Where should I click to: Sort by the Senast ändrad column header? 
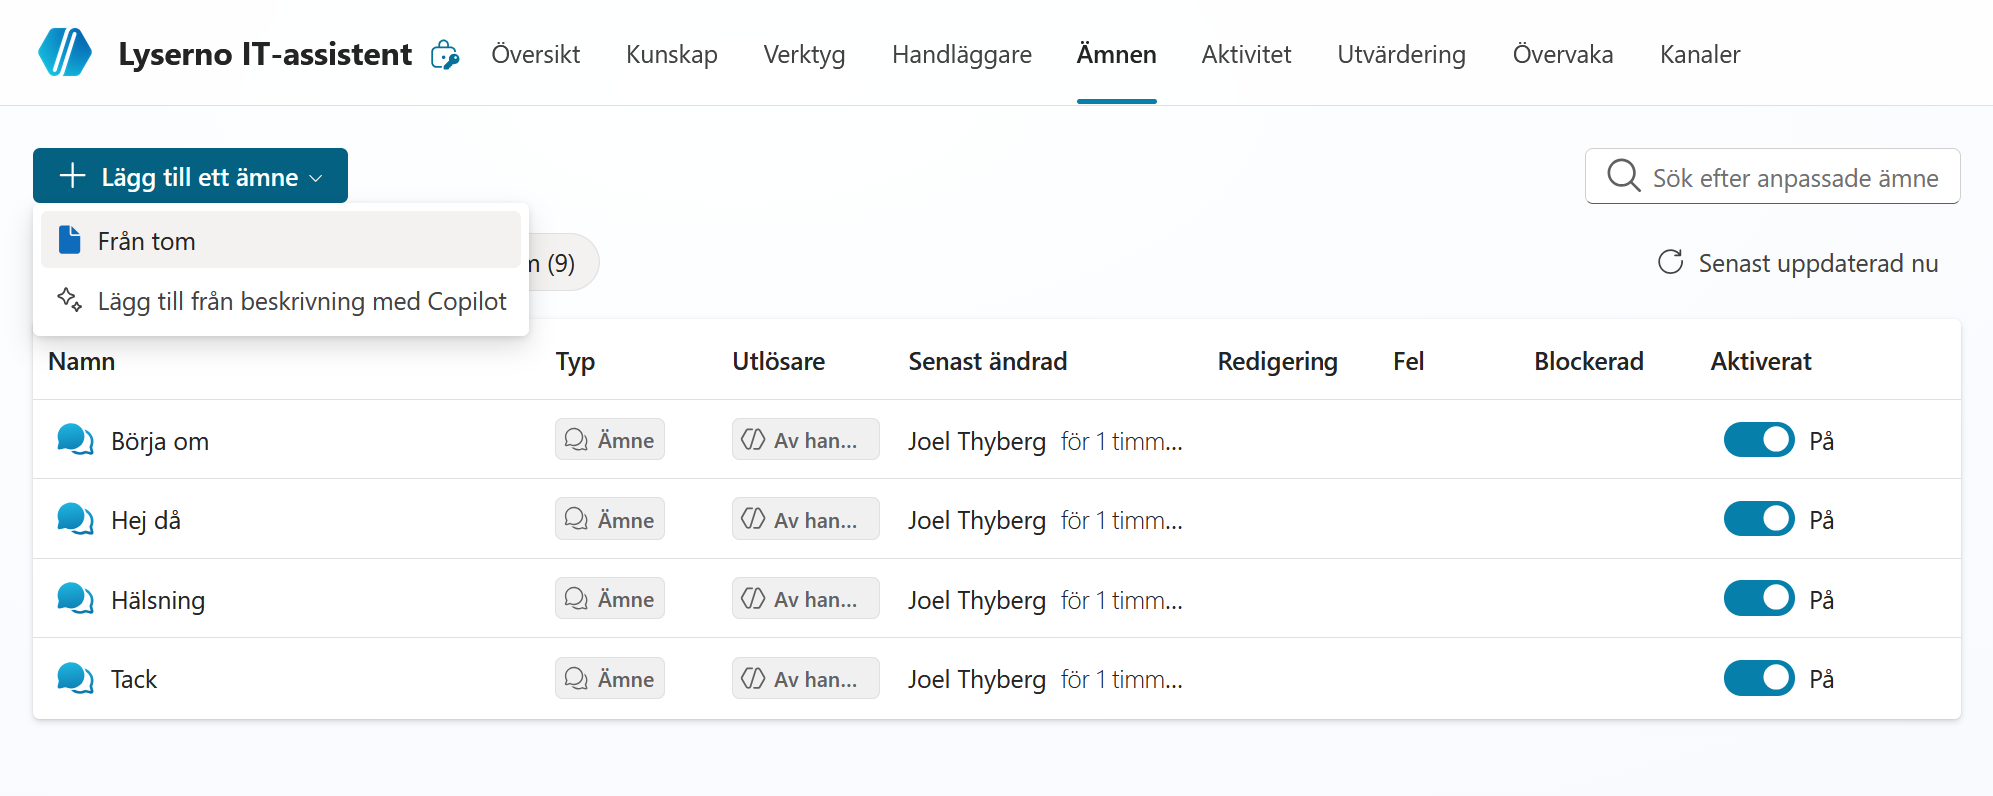coord(987,361)
